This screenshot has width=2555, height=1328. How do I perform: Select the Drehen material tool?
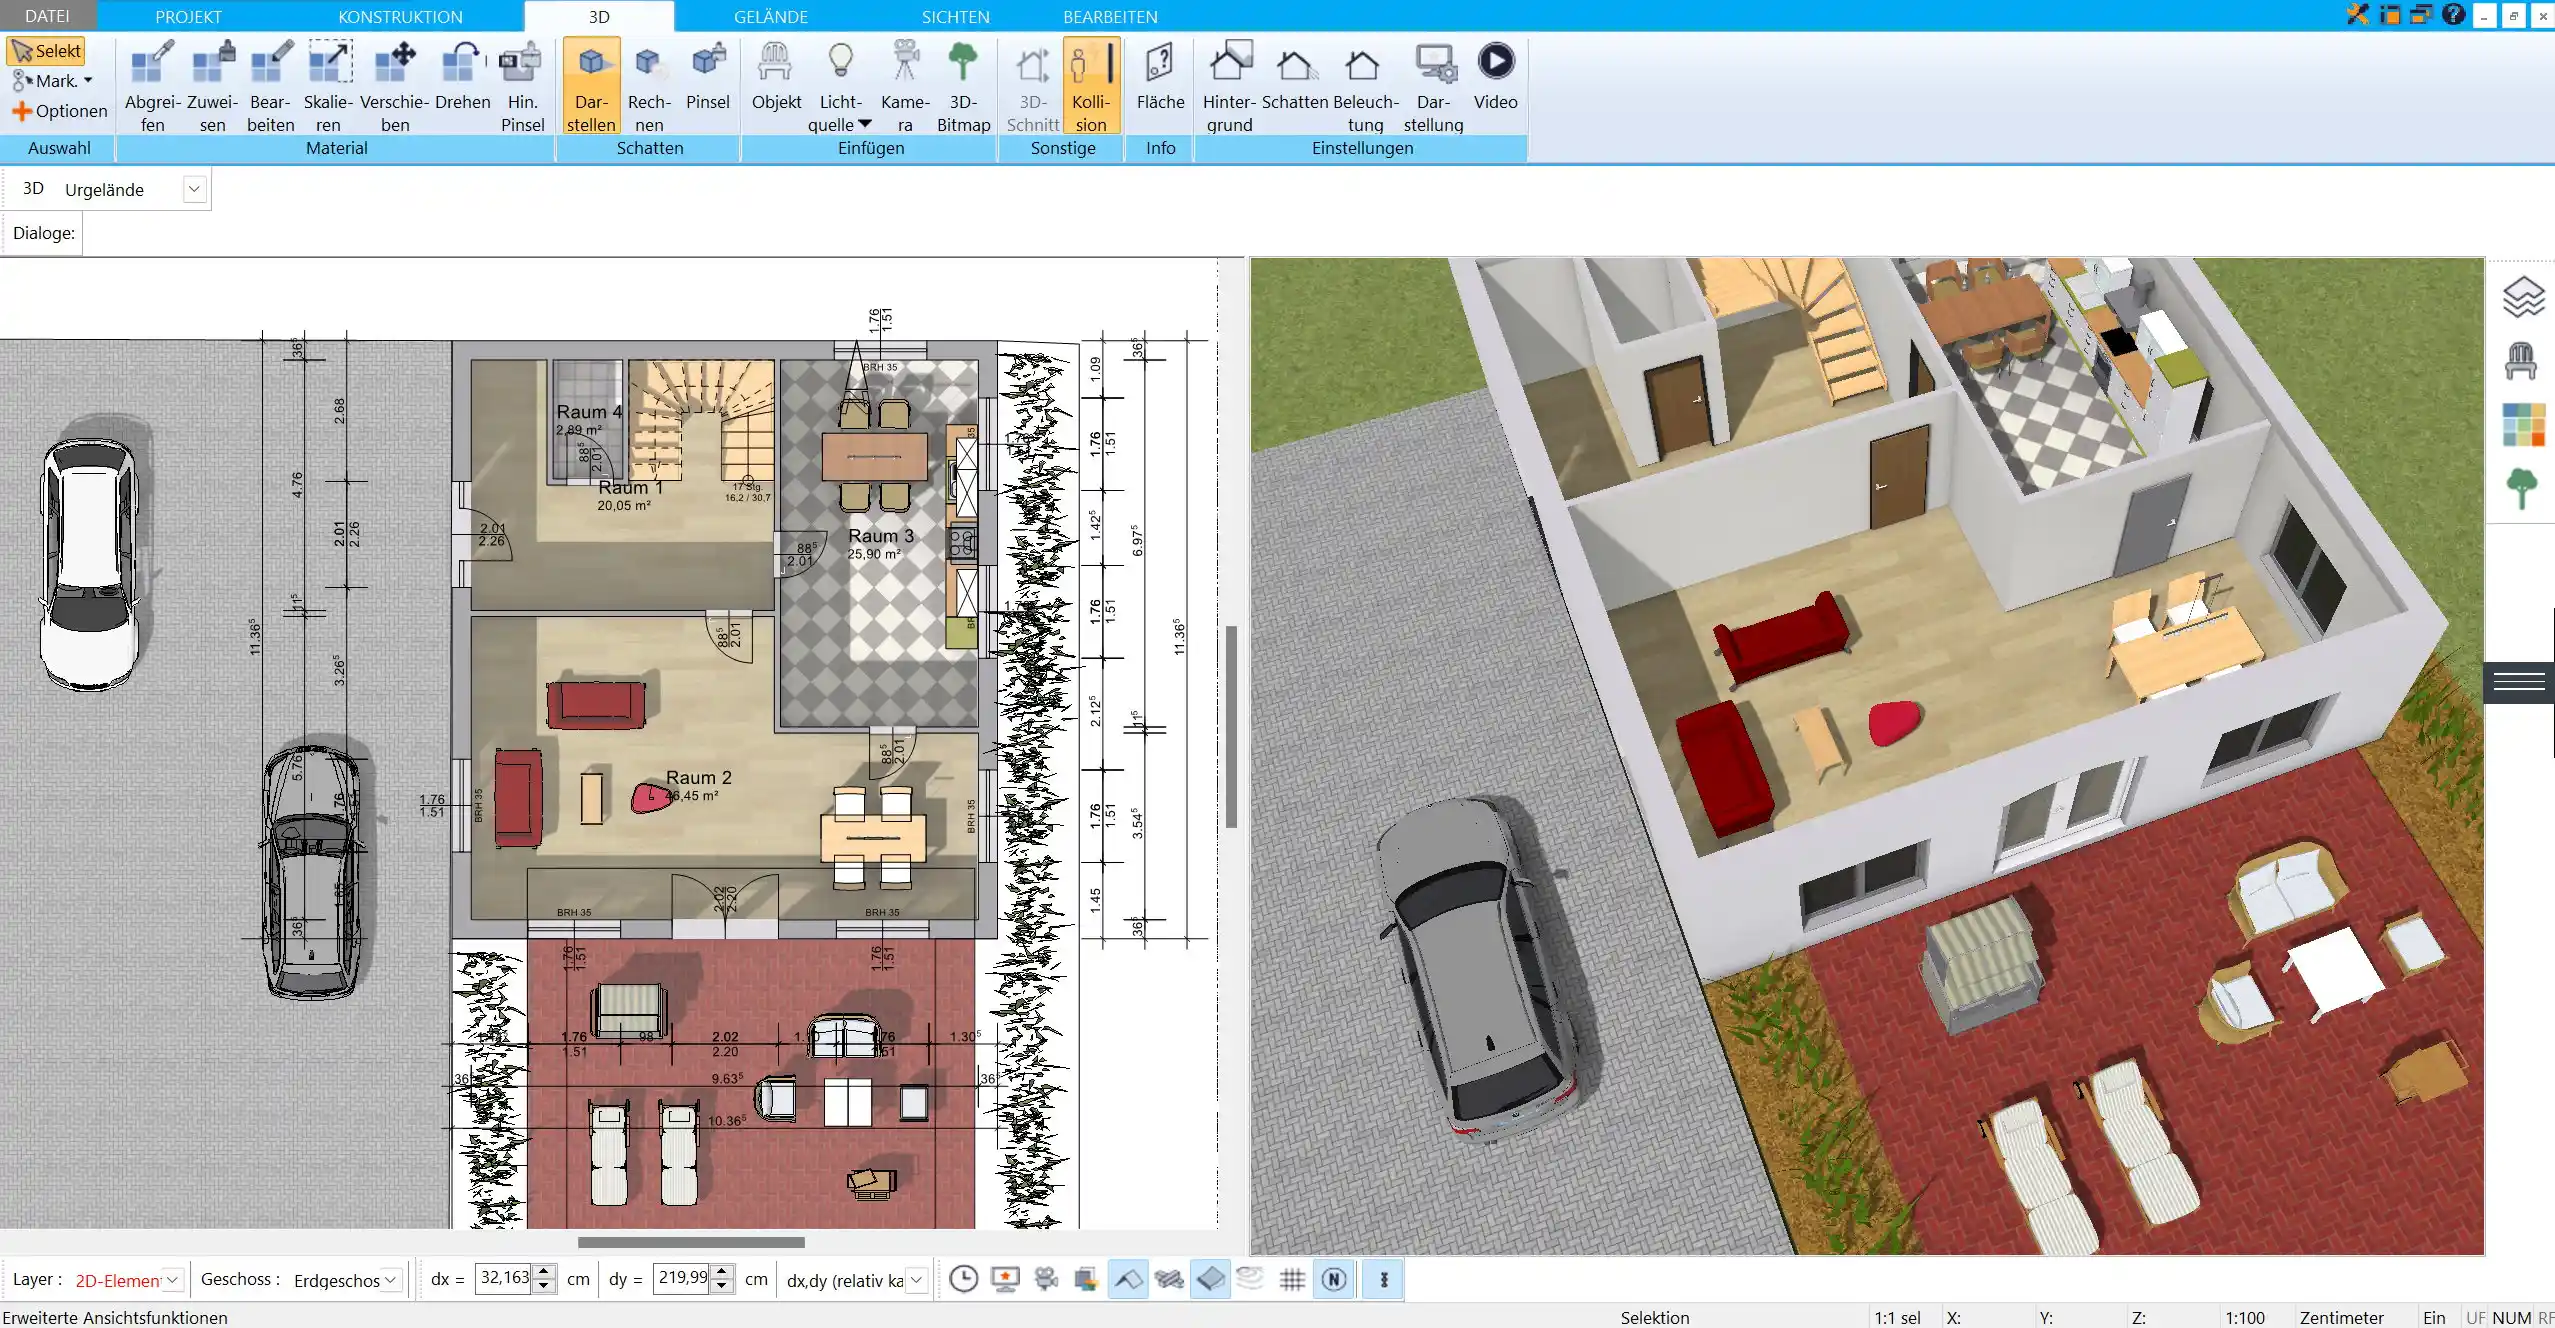[x=463, y=76]
